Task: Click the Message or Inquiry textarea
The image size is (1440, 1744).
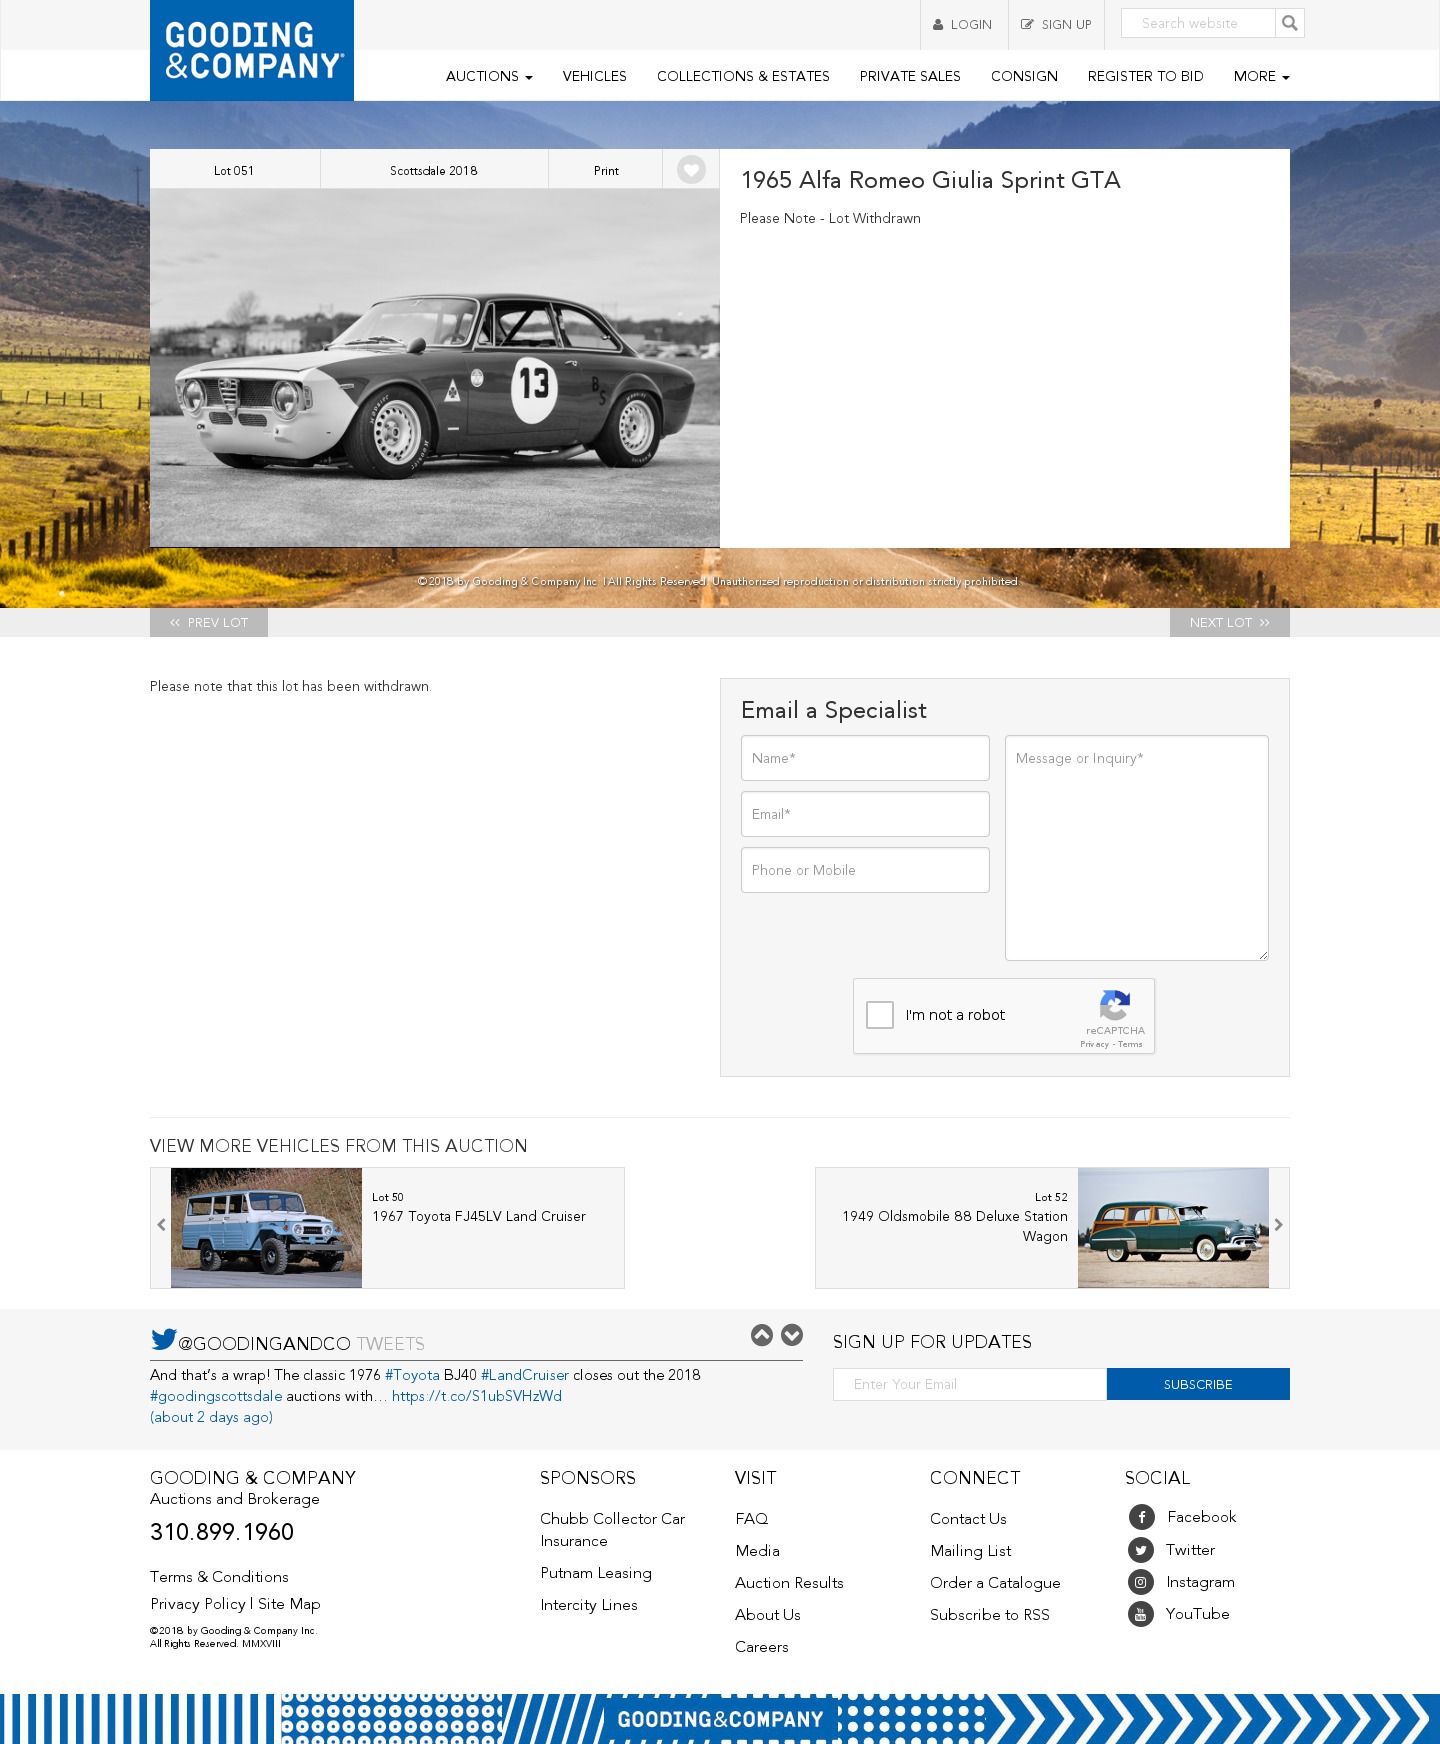Action: point(1137,848)
